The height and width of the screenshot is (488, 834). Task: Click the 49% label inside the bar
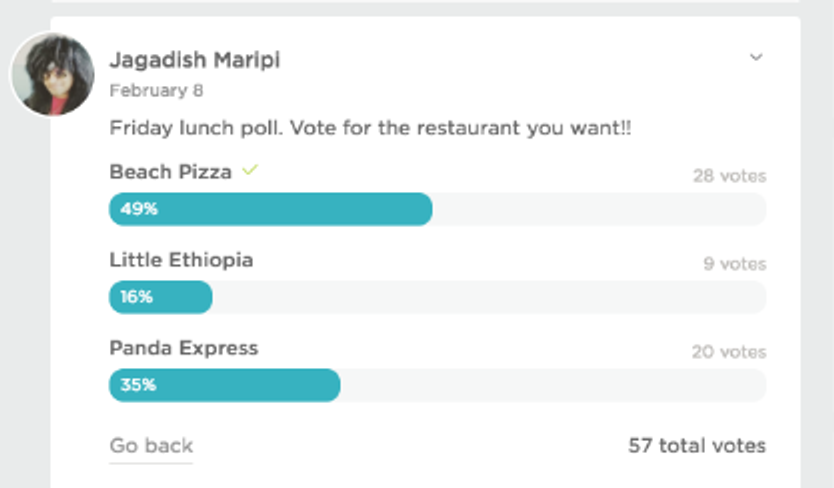coord(139,209)
